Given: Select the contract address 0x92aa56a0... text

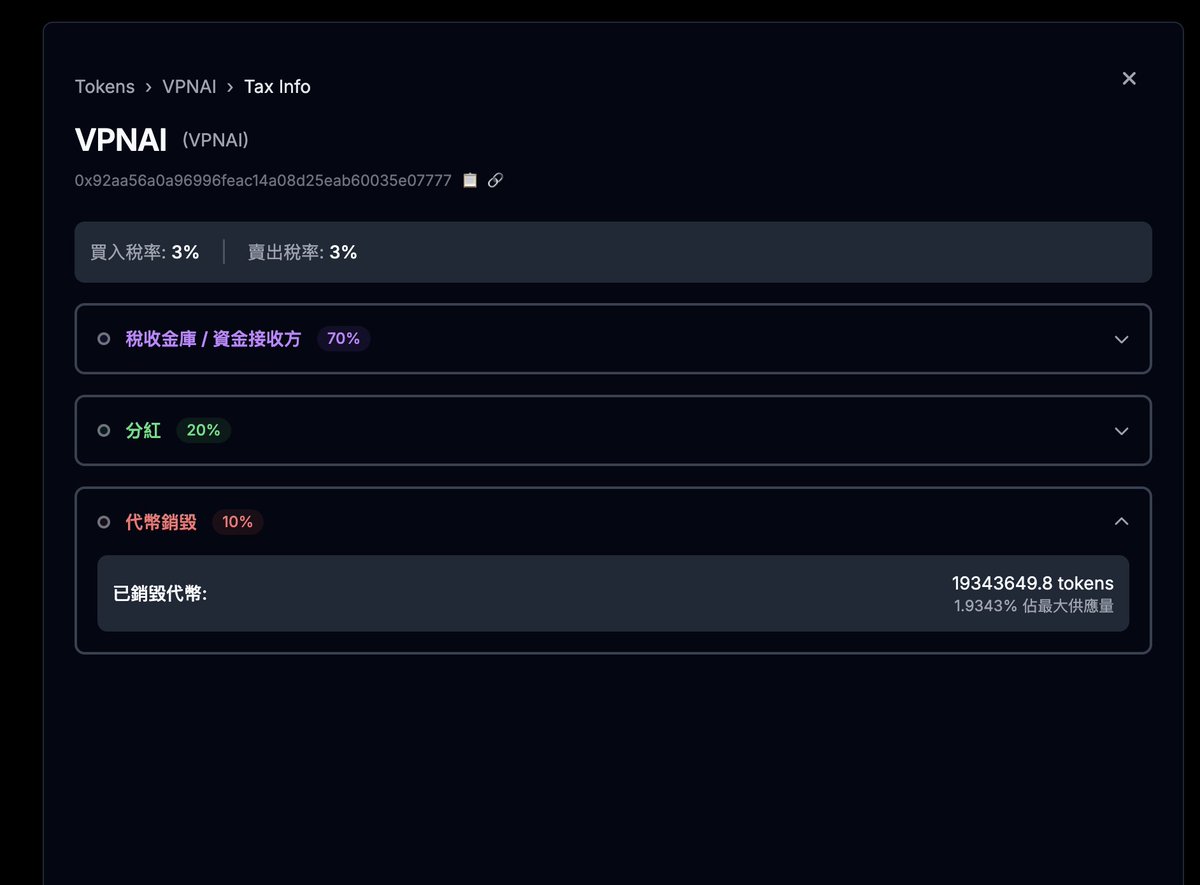Looking at the screenshot, I should coord(263,181).
